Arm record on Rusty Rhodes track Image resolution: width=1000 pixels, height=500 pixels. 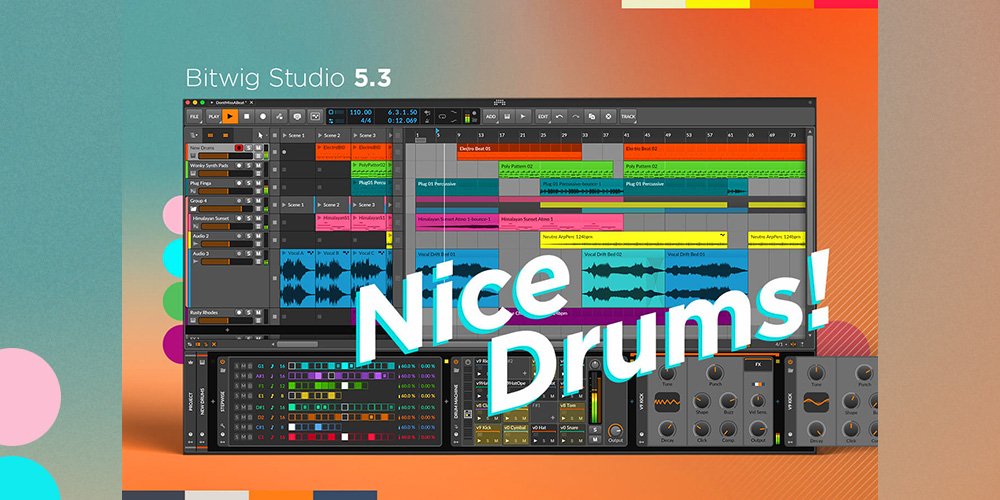pyautogui.click(x=239, y=312)
